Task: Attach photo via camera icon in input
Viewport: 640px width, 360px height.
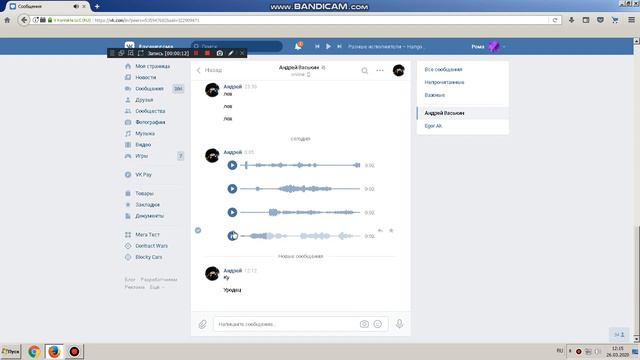Action: tap(364, 324)
